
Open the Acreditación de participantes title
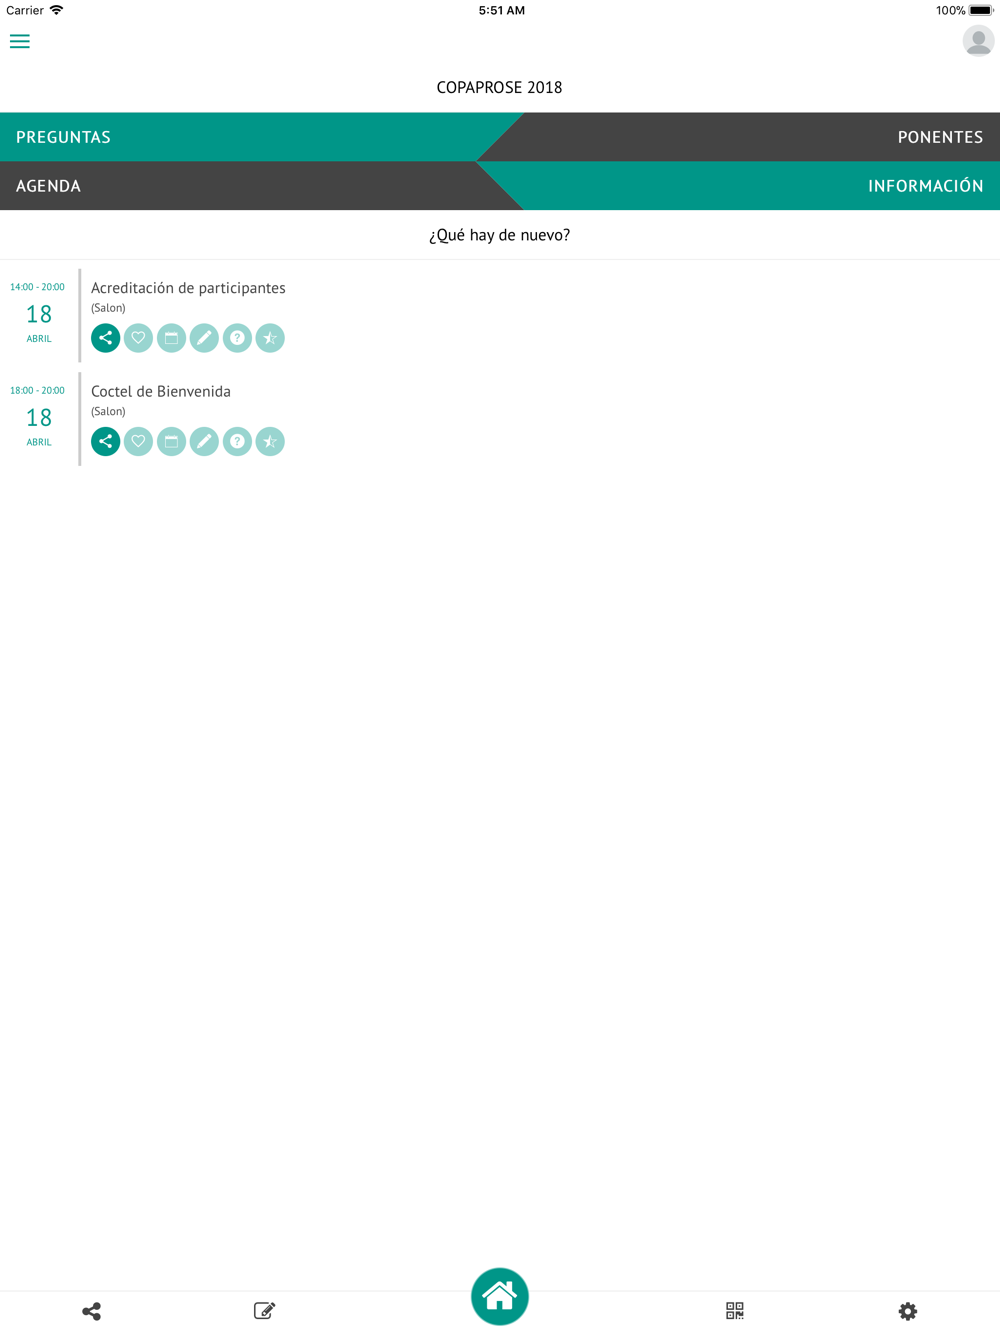coord(188,288)
